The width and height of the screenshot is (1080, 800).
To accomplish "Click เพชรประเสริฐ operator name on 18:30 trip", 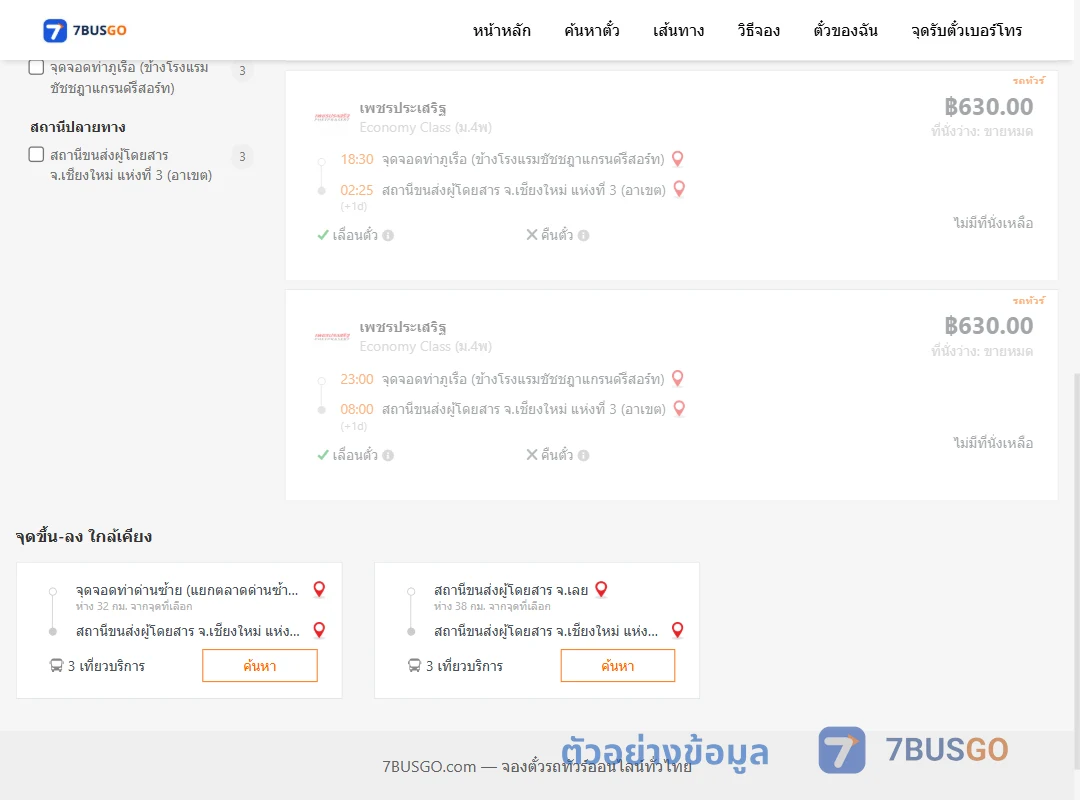I will click(x=403, y=108).
